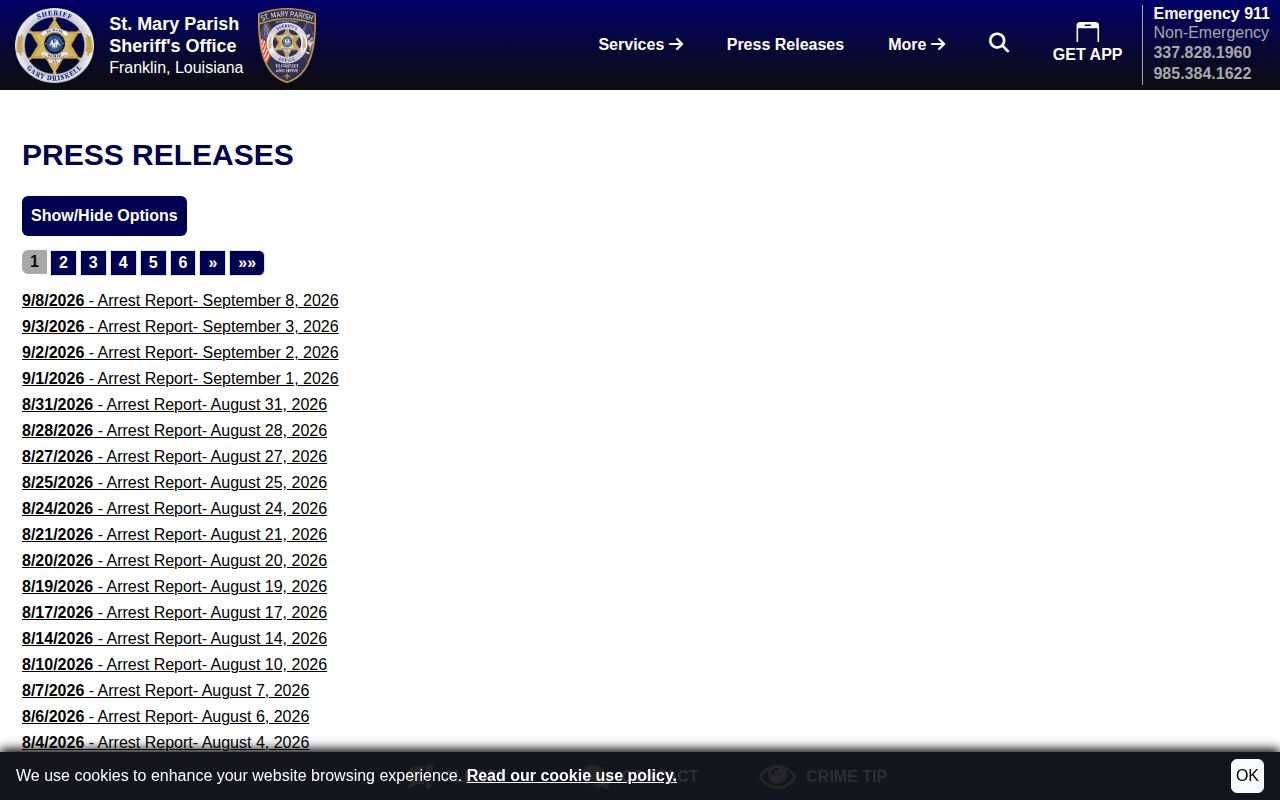Open Arrest Report August 20, 2026
Screen dimensions: 1280x800
tap(174, 561)
